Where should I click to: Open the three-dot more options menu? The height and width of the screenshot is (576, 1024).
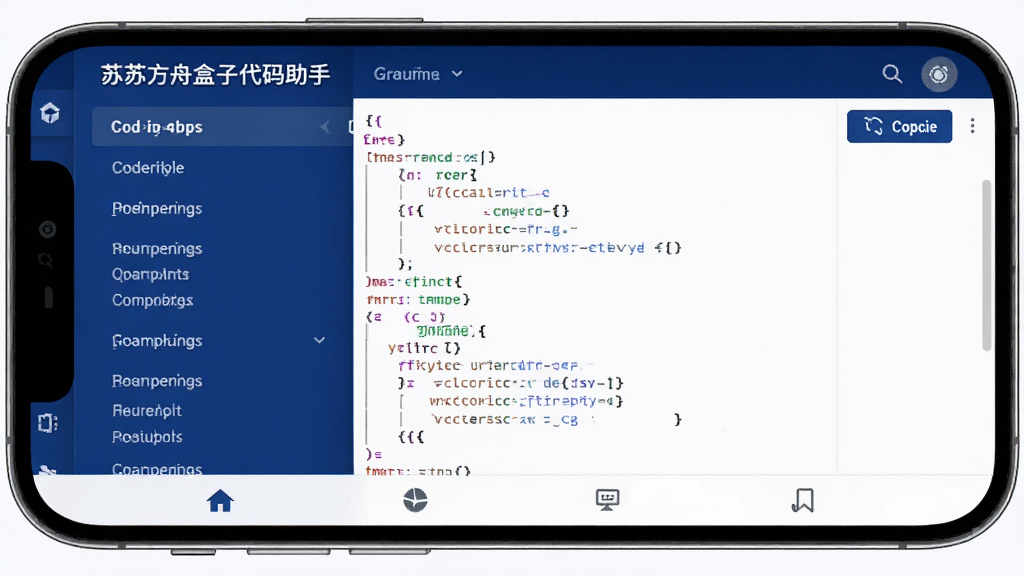(972, 126)
